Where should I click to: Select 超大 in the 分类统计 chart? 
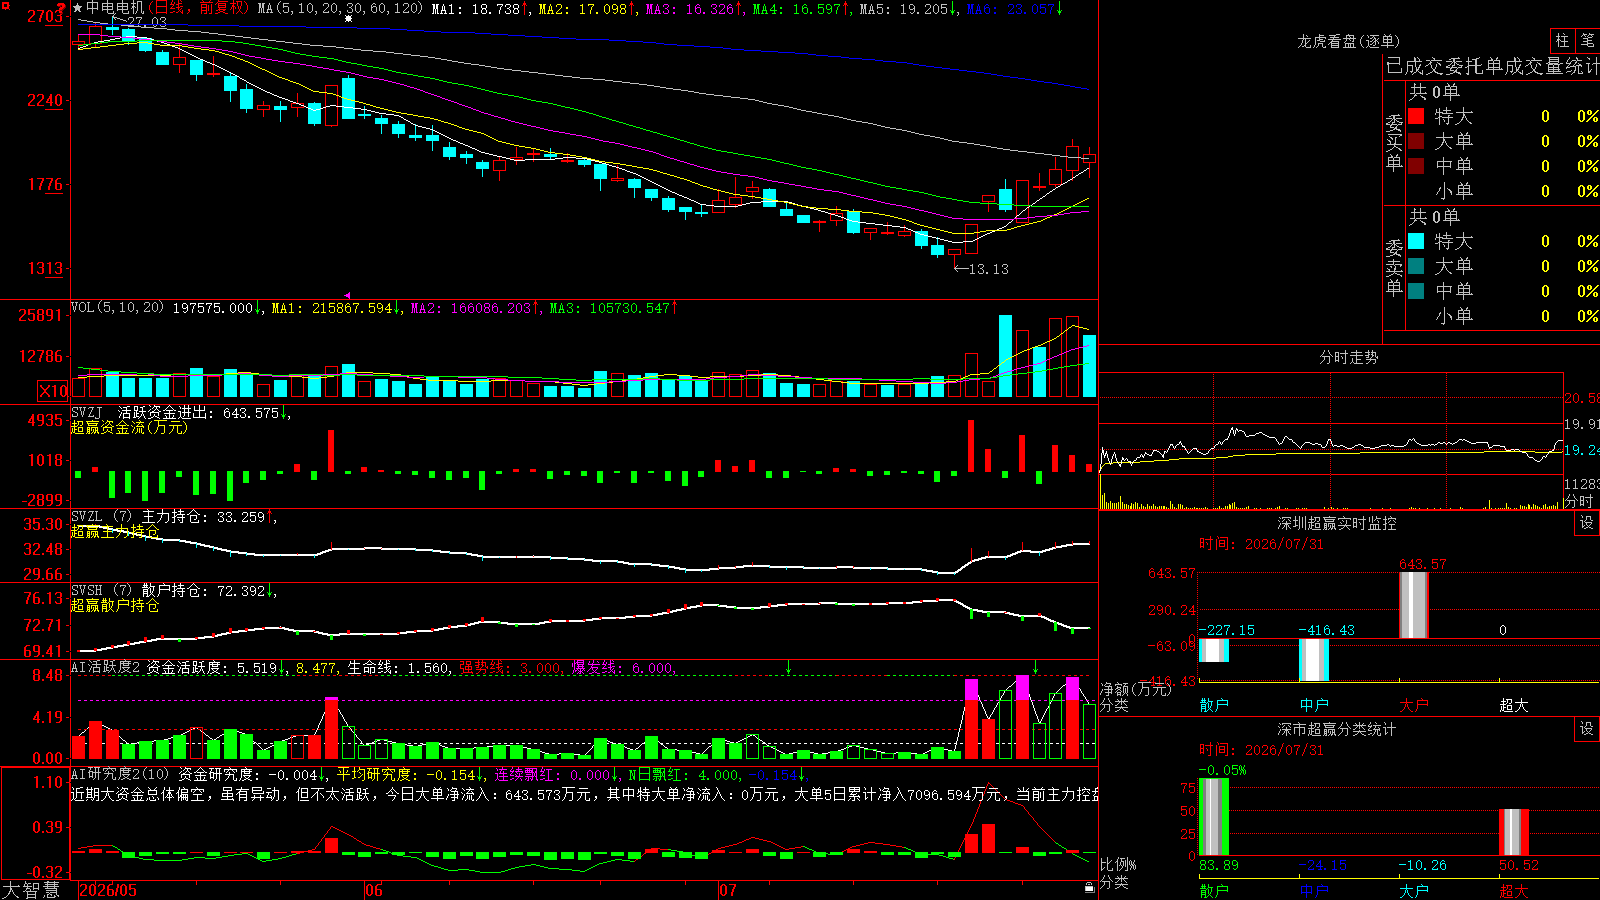1514,890
